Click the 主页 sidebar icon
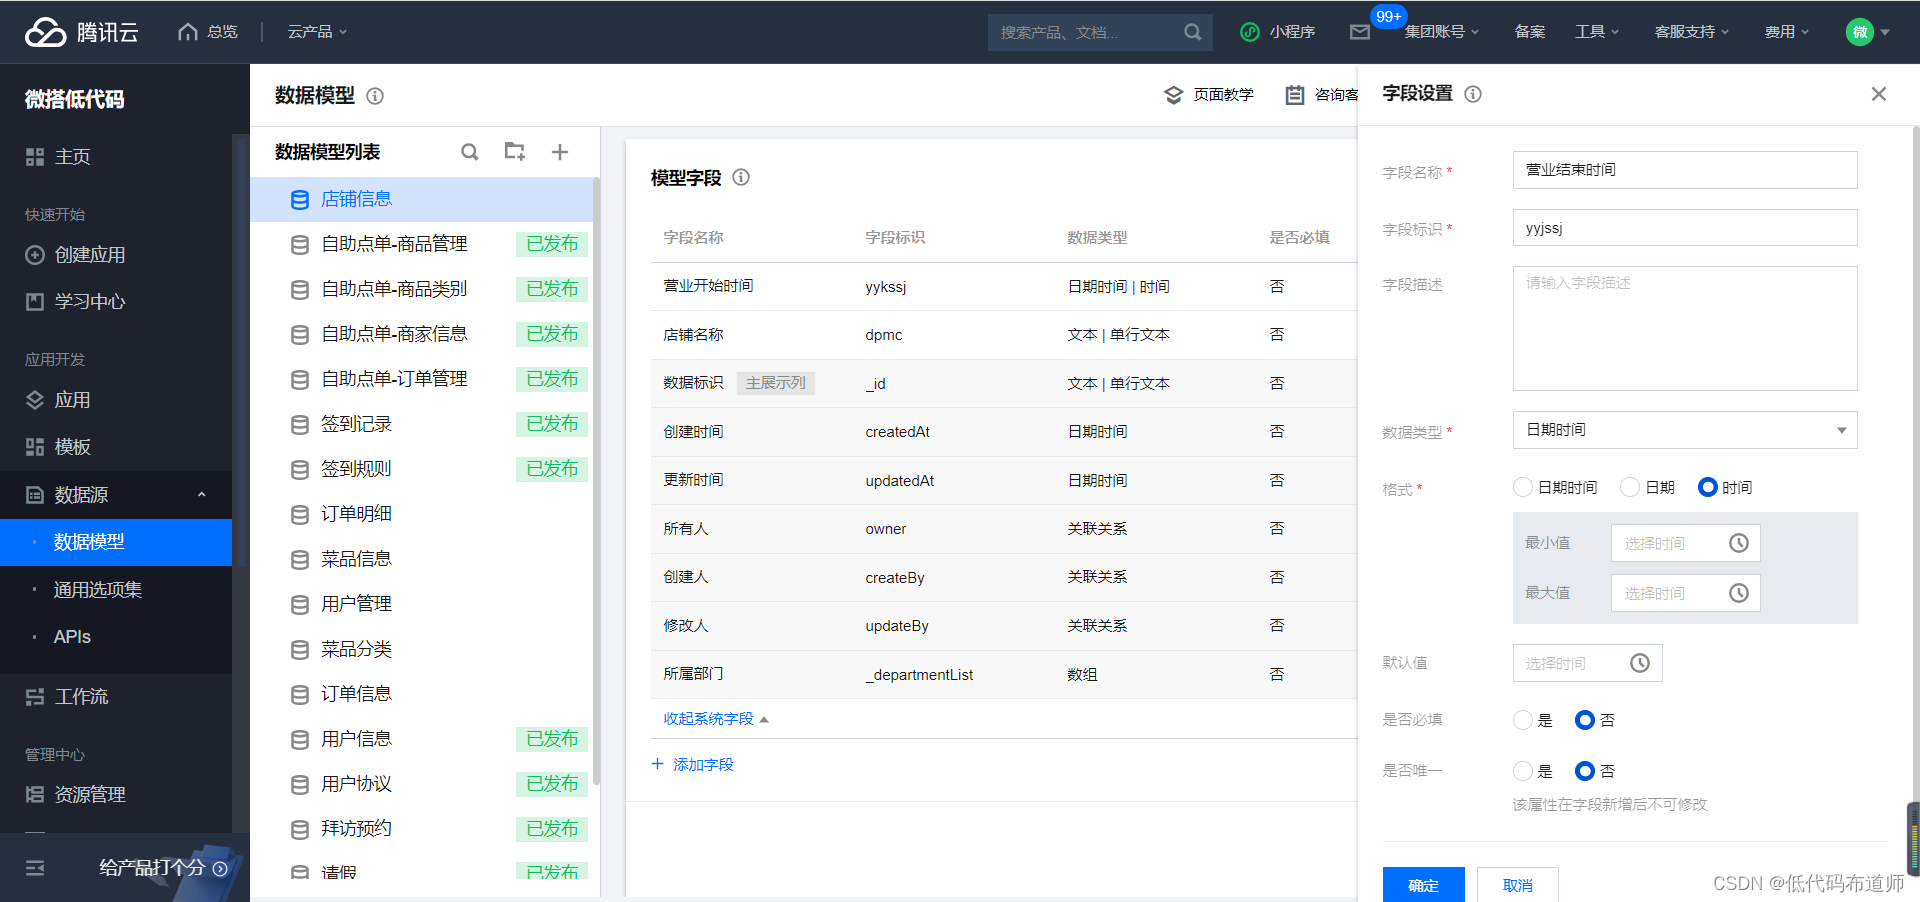 35,157
